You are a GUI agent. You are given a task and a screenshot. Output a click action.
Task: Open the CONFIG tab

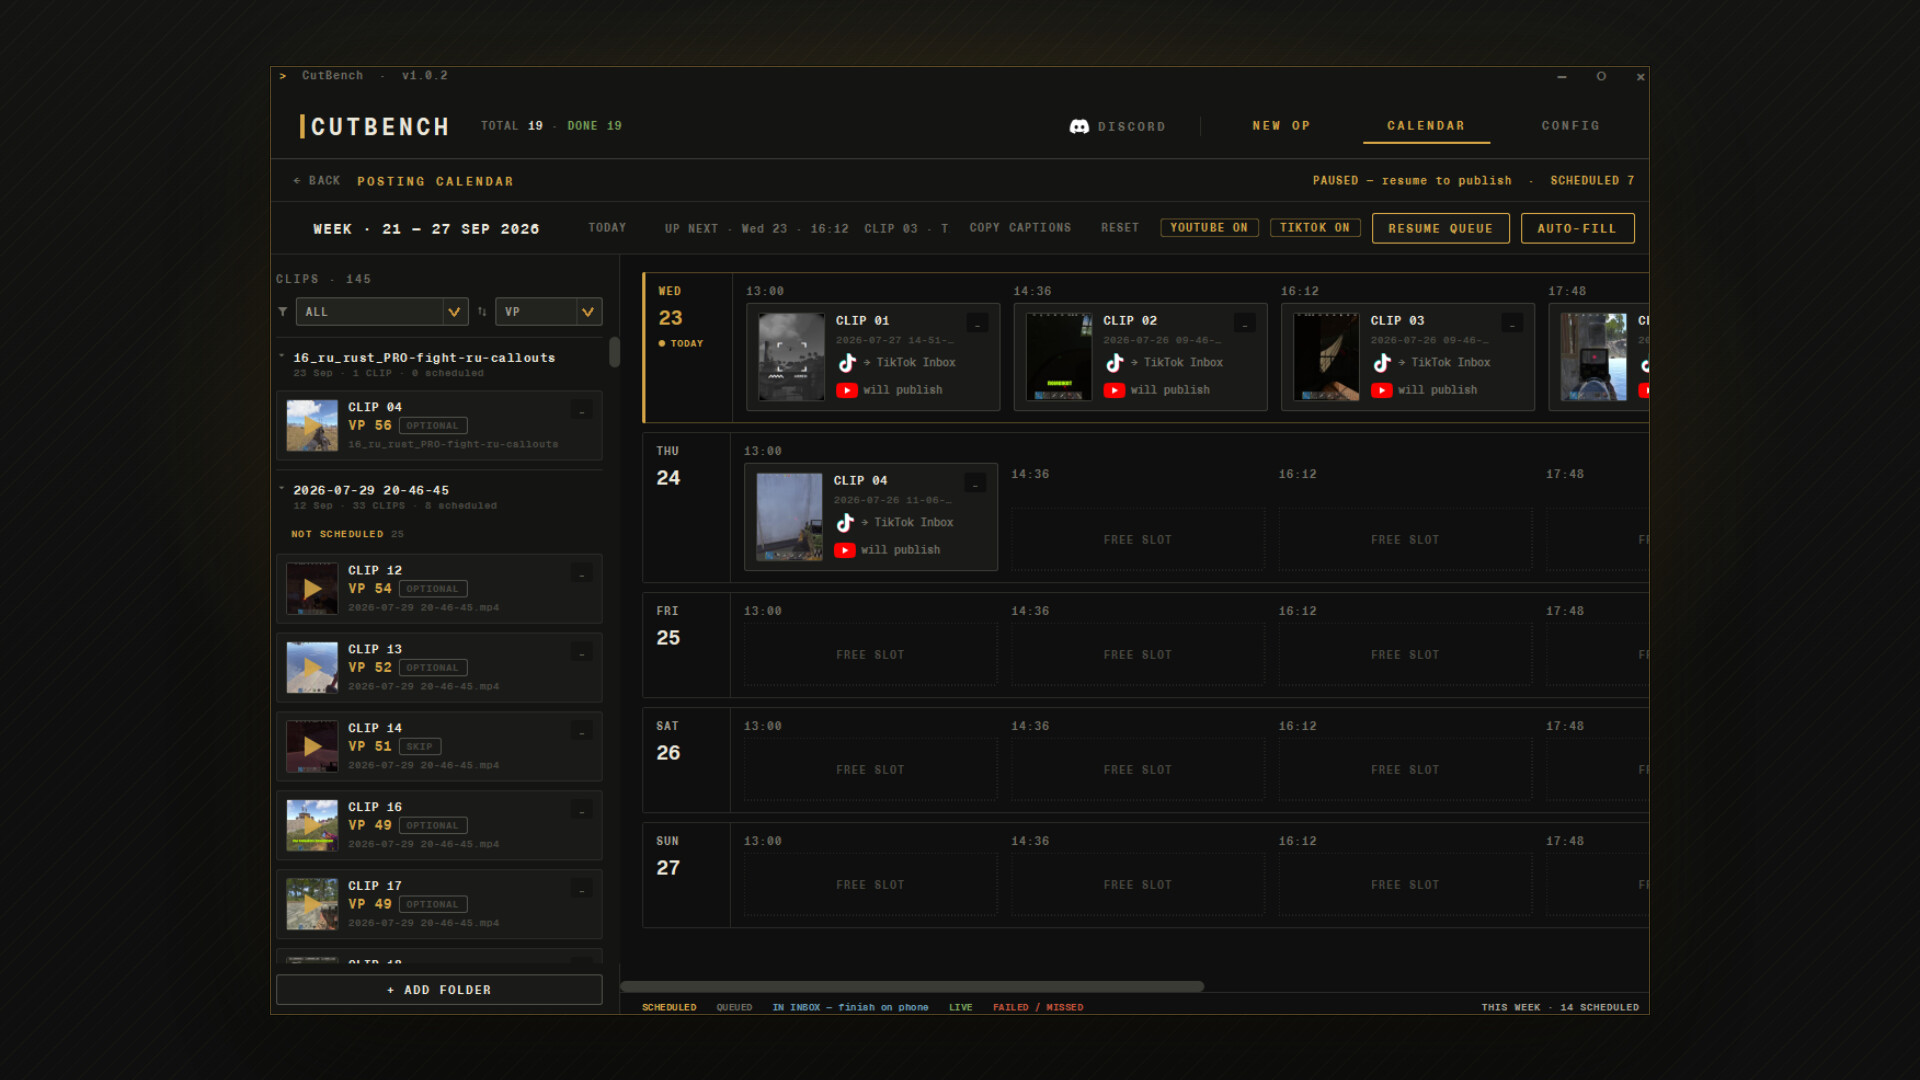coord(1570,126)
